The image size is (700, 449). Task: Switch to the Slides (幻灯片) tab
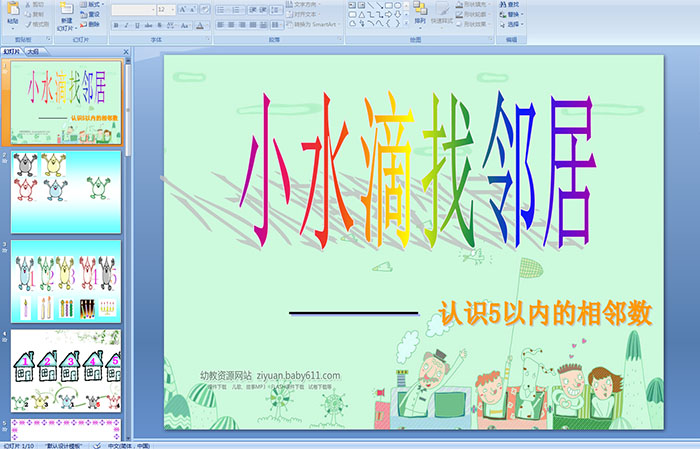(12, 51)
